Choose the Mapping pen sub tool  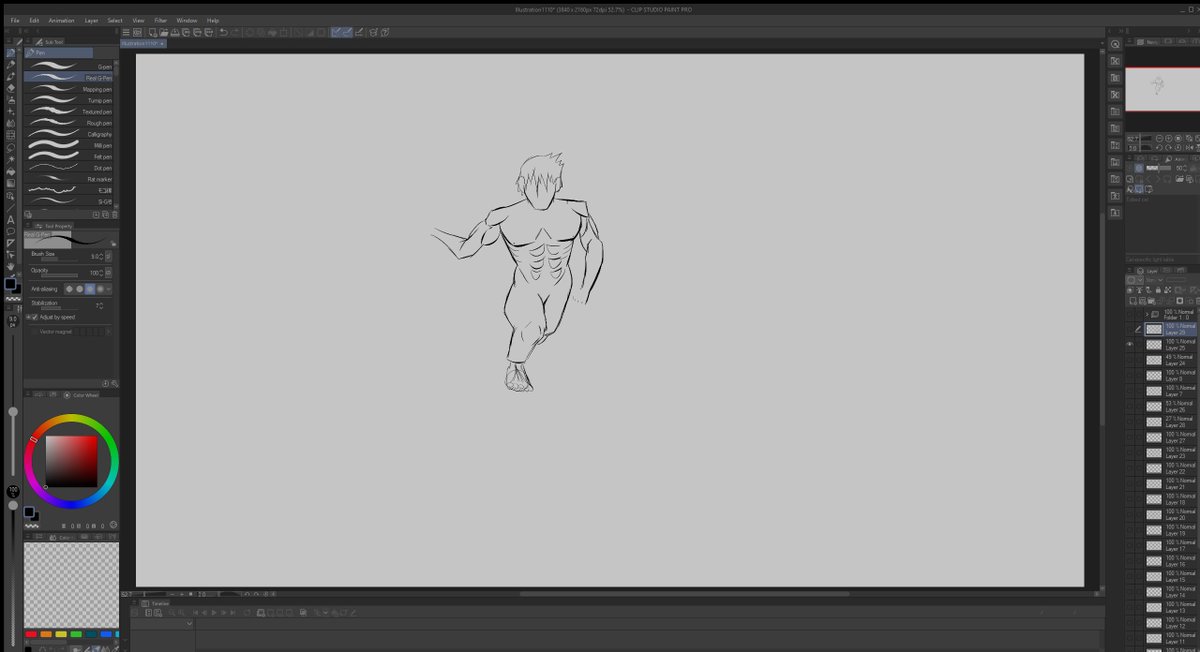coord(70,89)
